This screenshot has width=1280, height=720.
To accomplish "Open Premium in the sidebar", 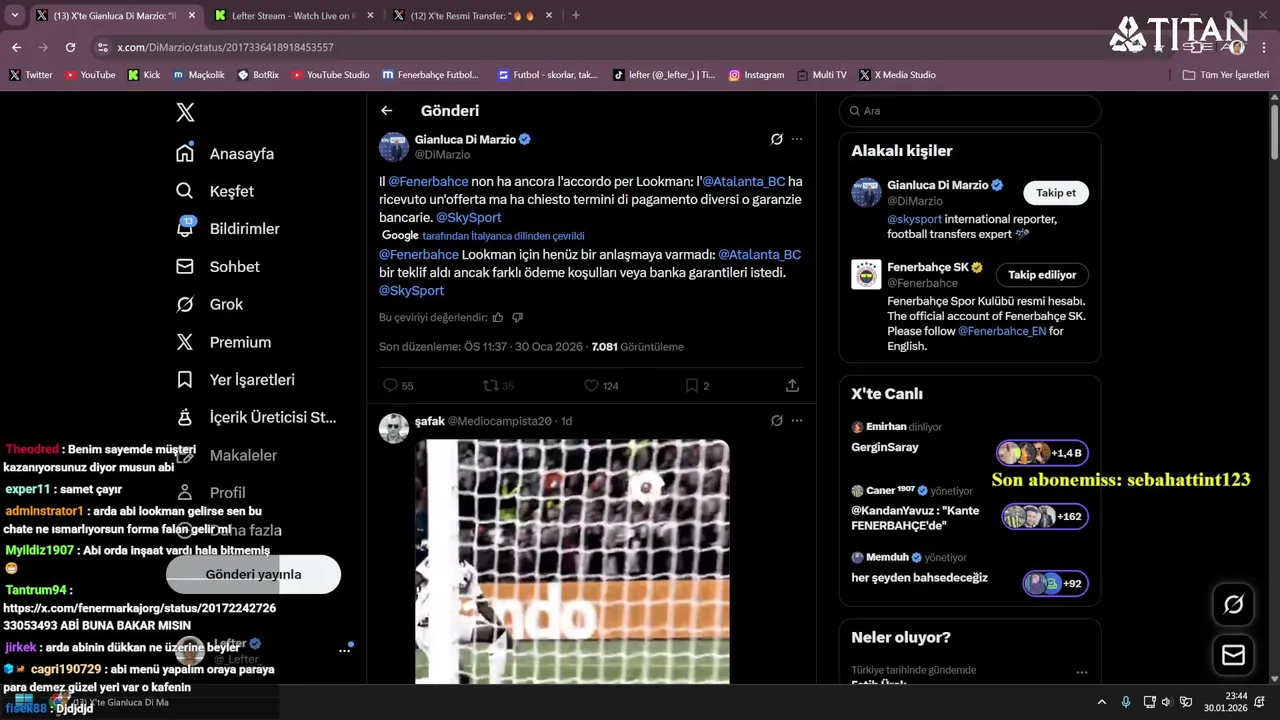I will point(223,342).
